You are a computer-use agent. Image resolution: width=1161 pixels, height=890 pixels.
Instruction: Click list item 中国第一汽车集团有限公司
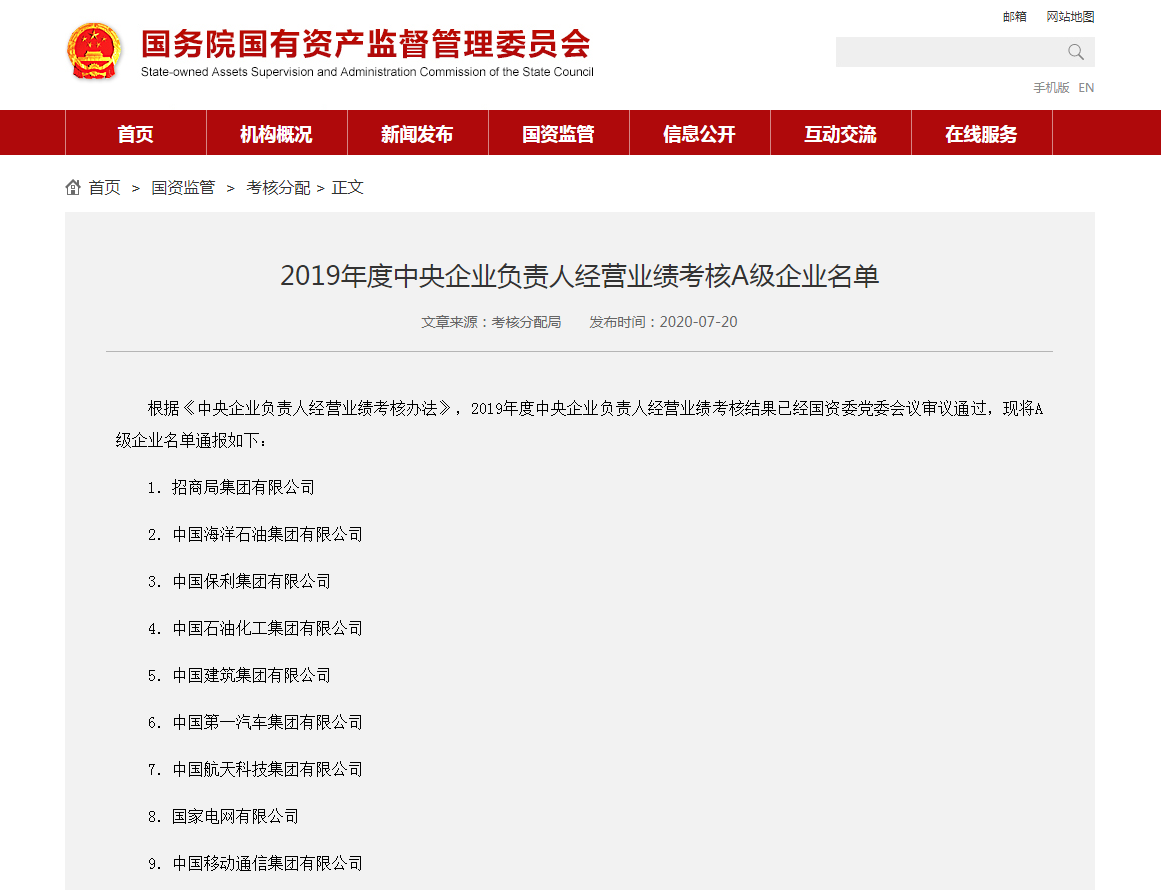coord(267,722)
